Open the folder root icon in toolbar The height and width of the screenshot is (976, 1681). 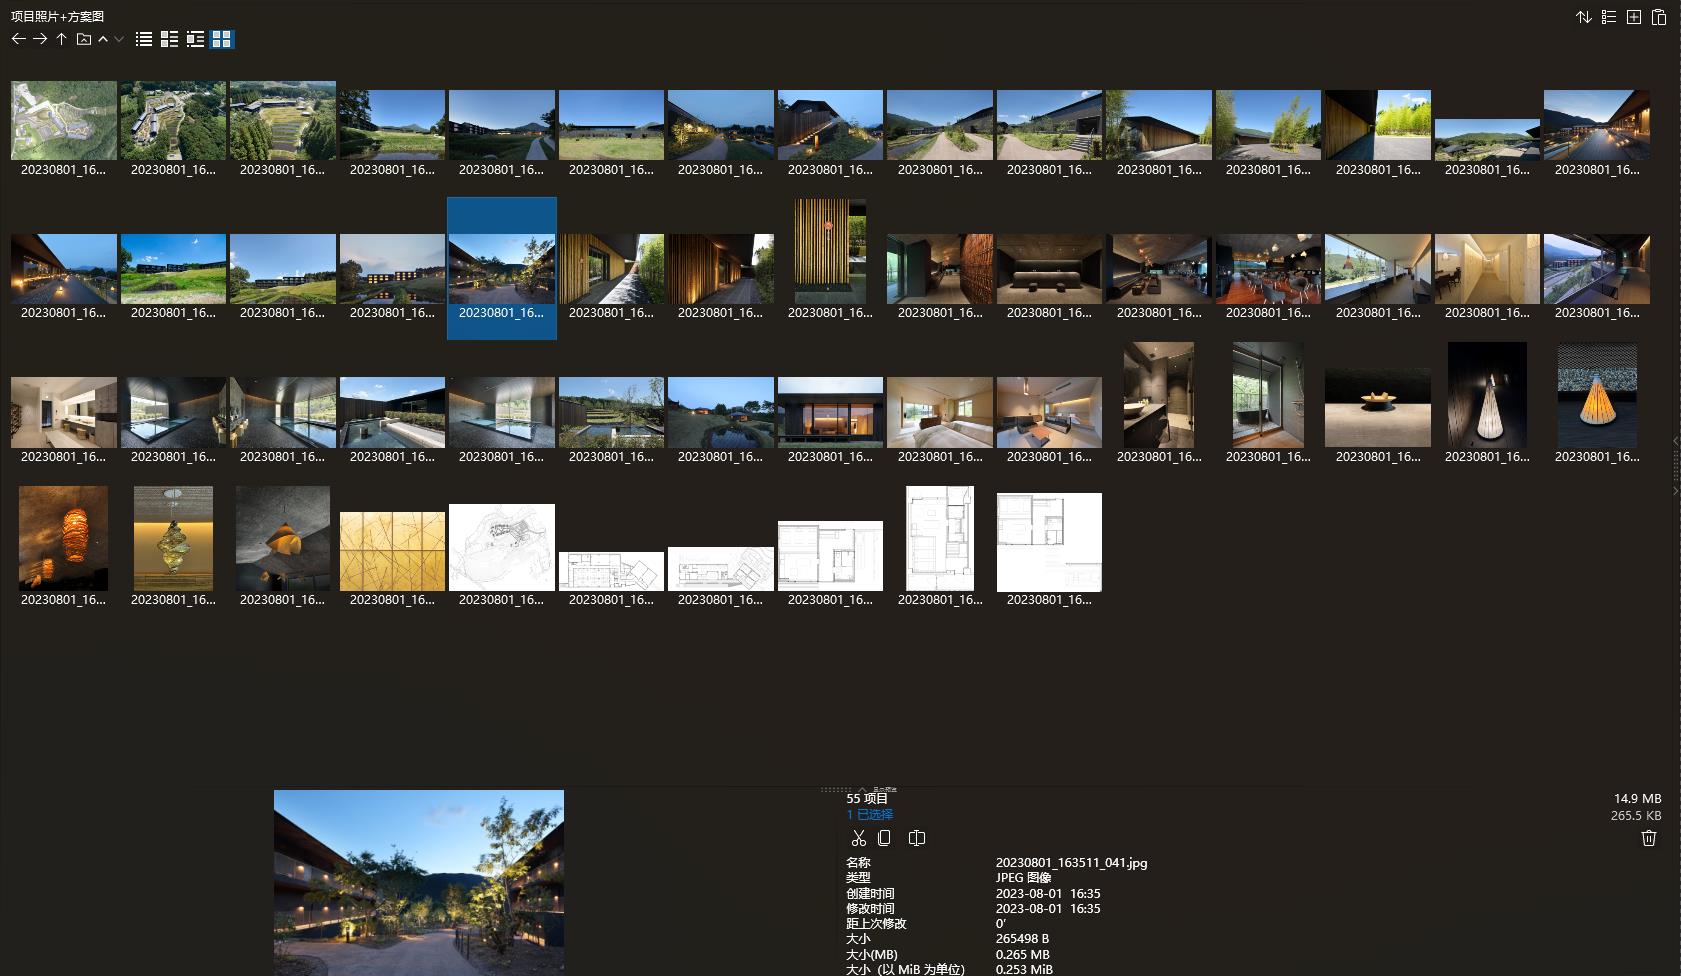[84, 39]
